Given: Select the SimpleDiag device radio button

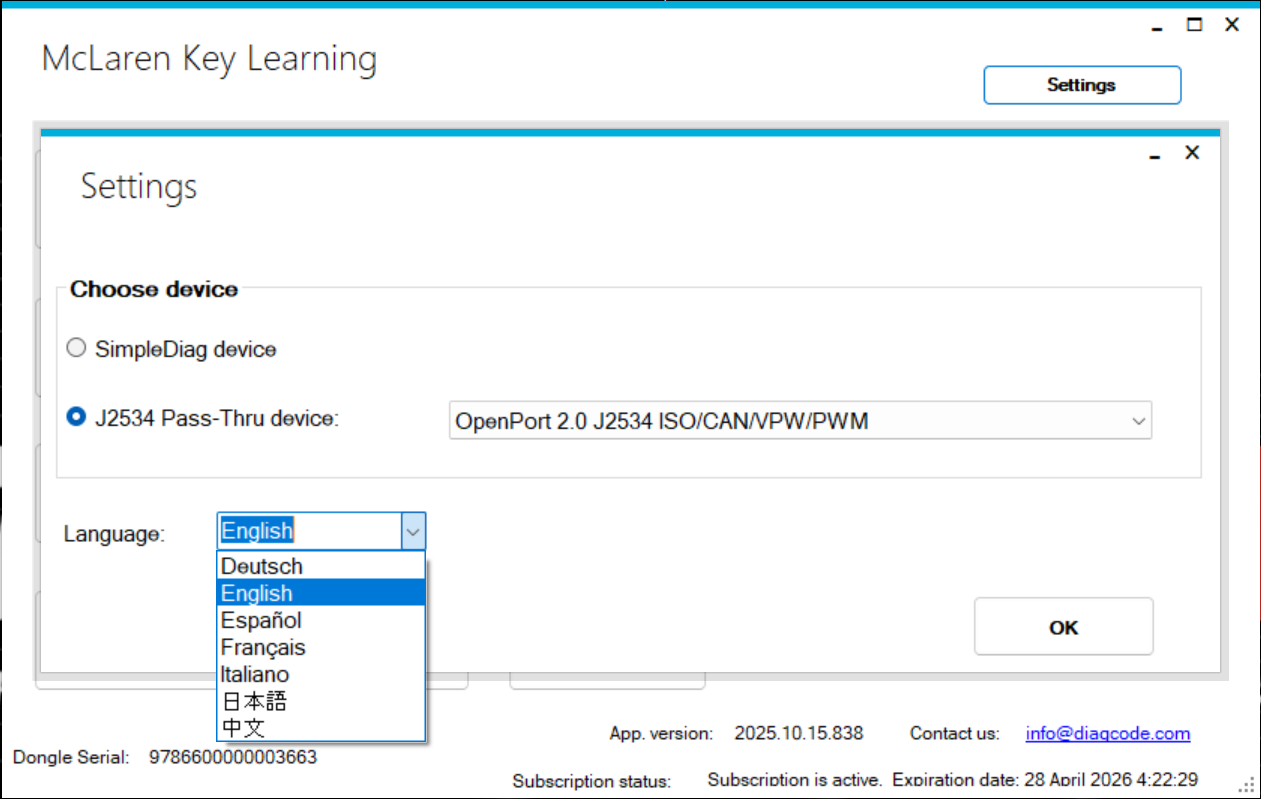Looking at the screenshot, I should [x=76, y=349].
